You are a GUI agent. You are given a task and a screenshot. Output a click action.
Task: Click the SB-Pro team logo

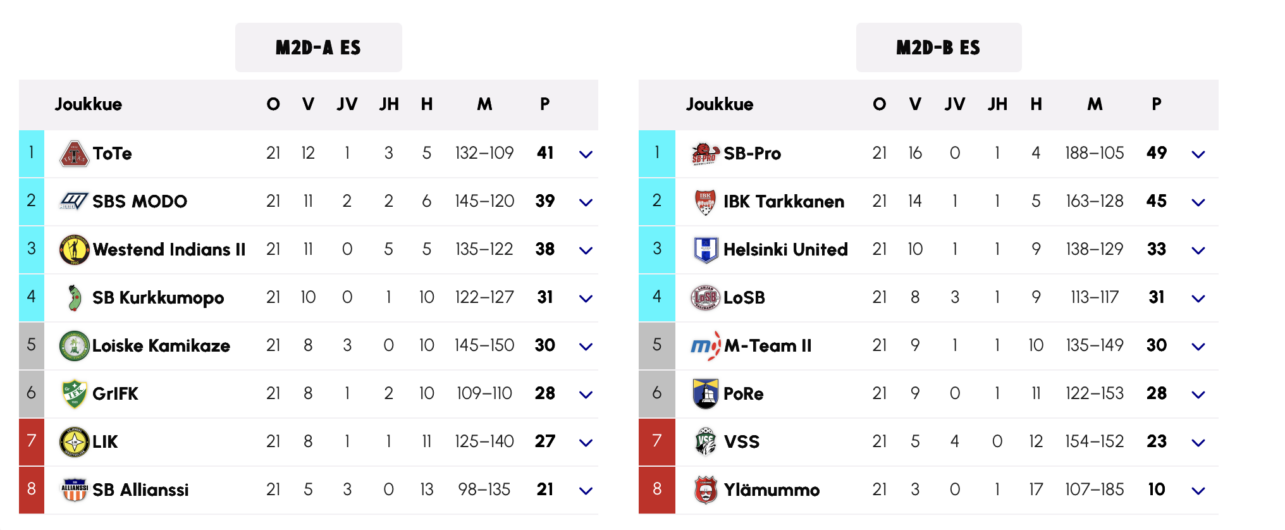[x=705, y=154]
